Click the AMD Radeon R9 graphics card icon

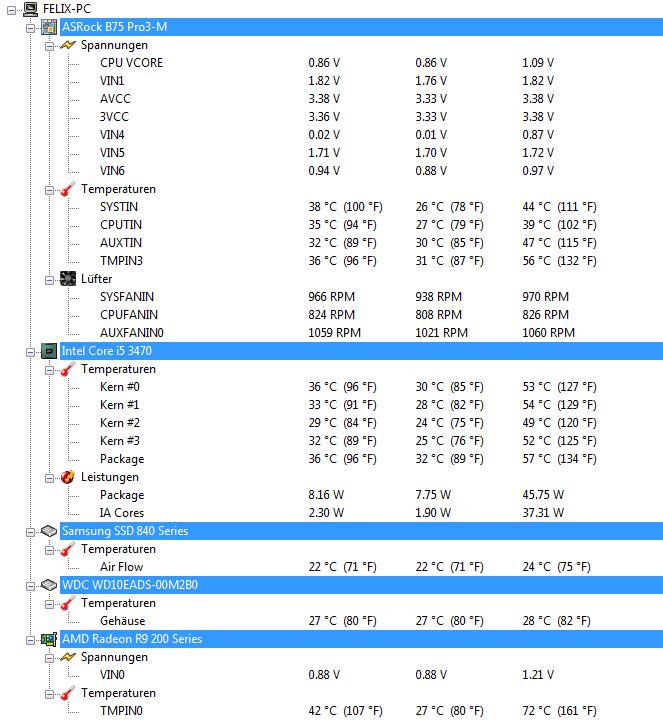tap(49, 640)
